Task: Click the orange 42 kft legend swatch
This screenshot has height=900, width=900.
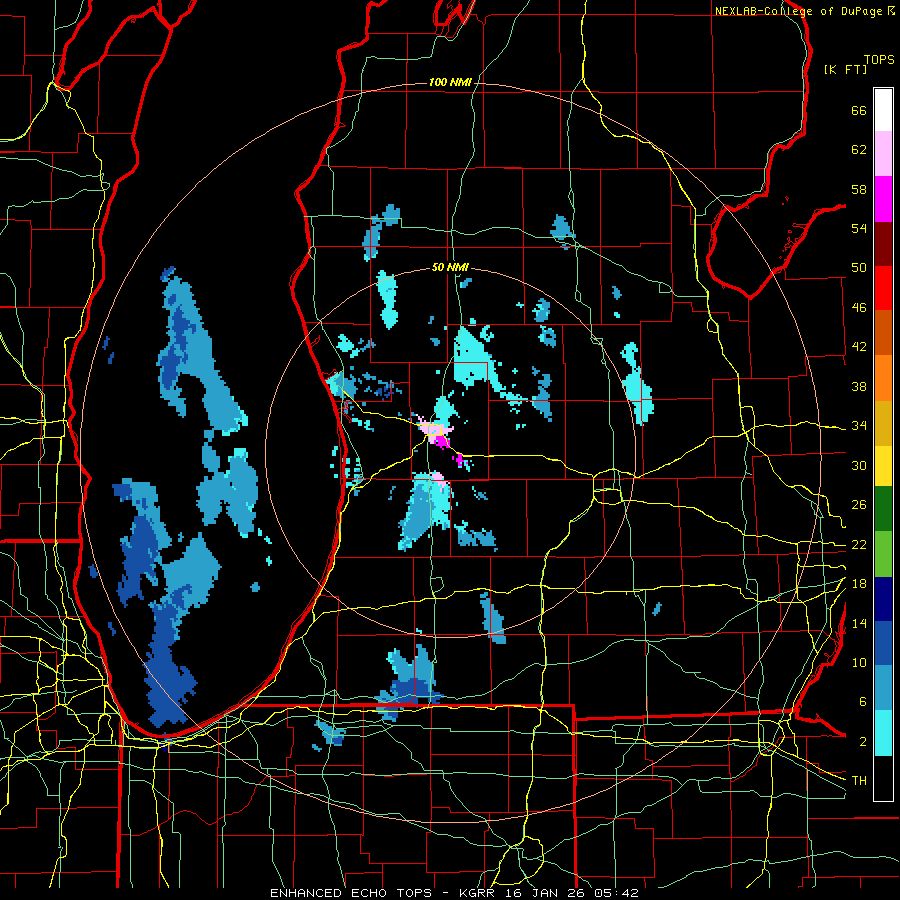Action: pos(883,378)
